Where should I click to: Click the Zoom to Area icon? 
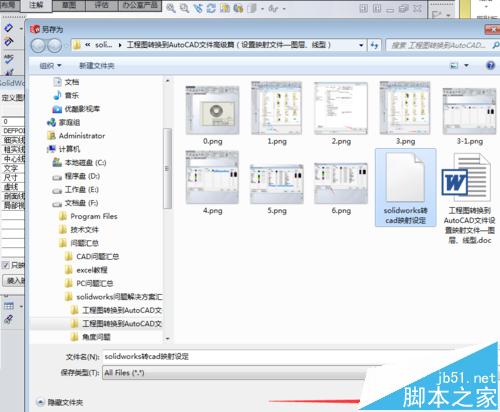point(184,8)
